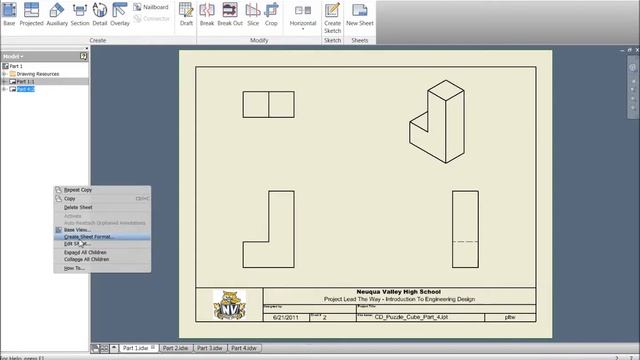Click the Drawing Resources folder icon
640x360 pixels.
pyautogui.click(x=13, y=74)
